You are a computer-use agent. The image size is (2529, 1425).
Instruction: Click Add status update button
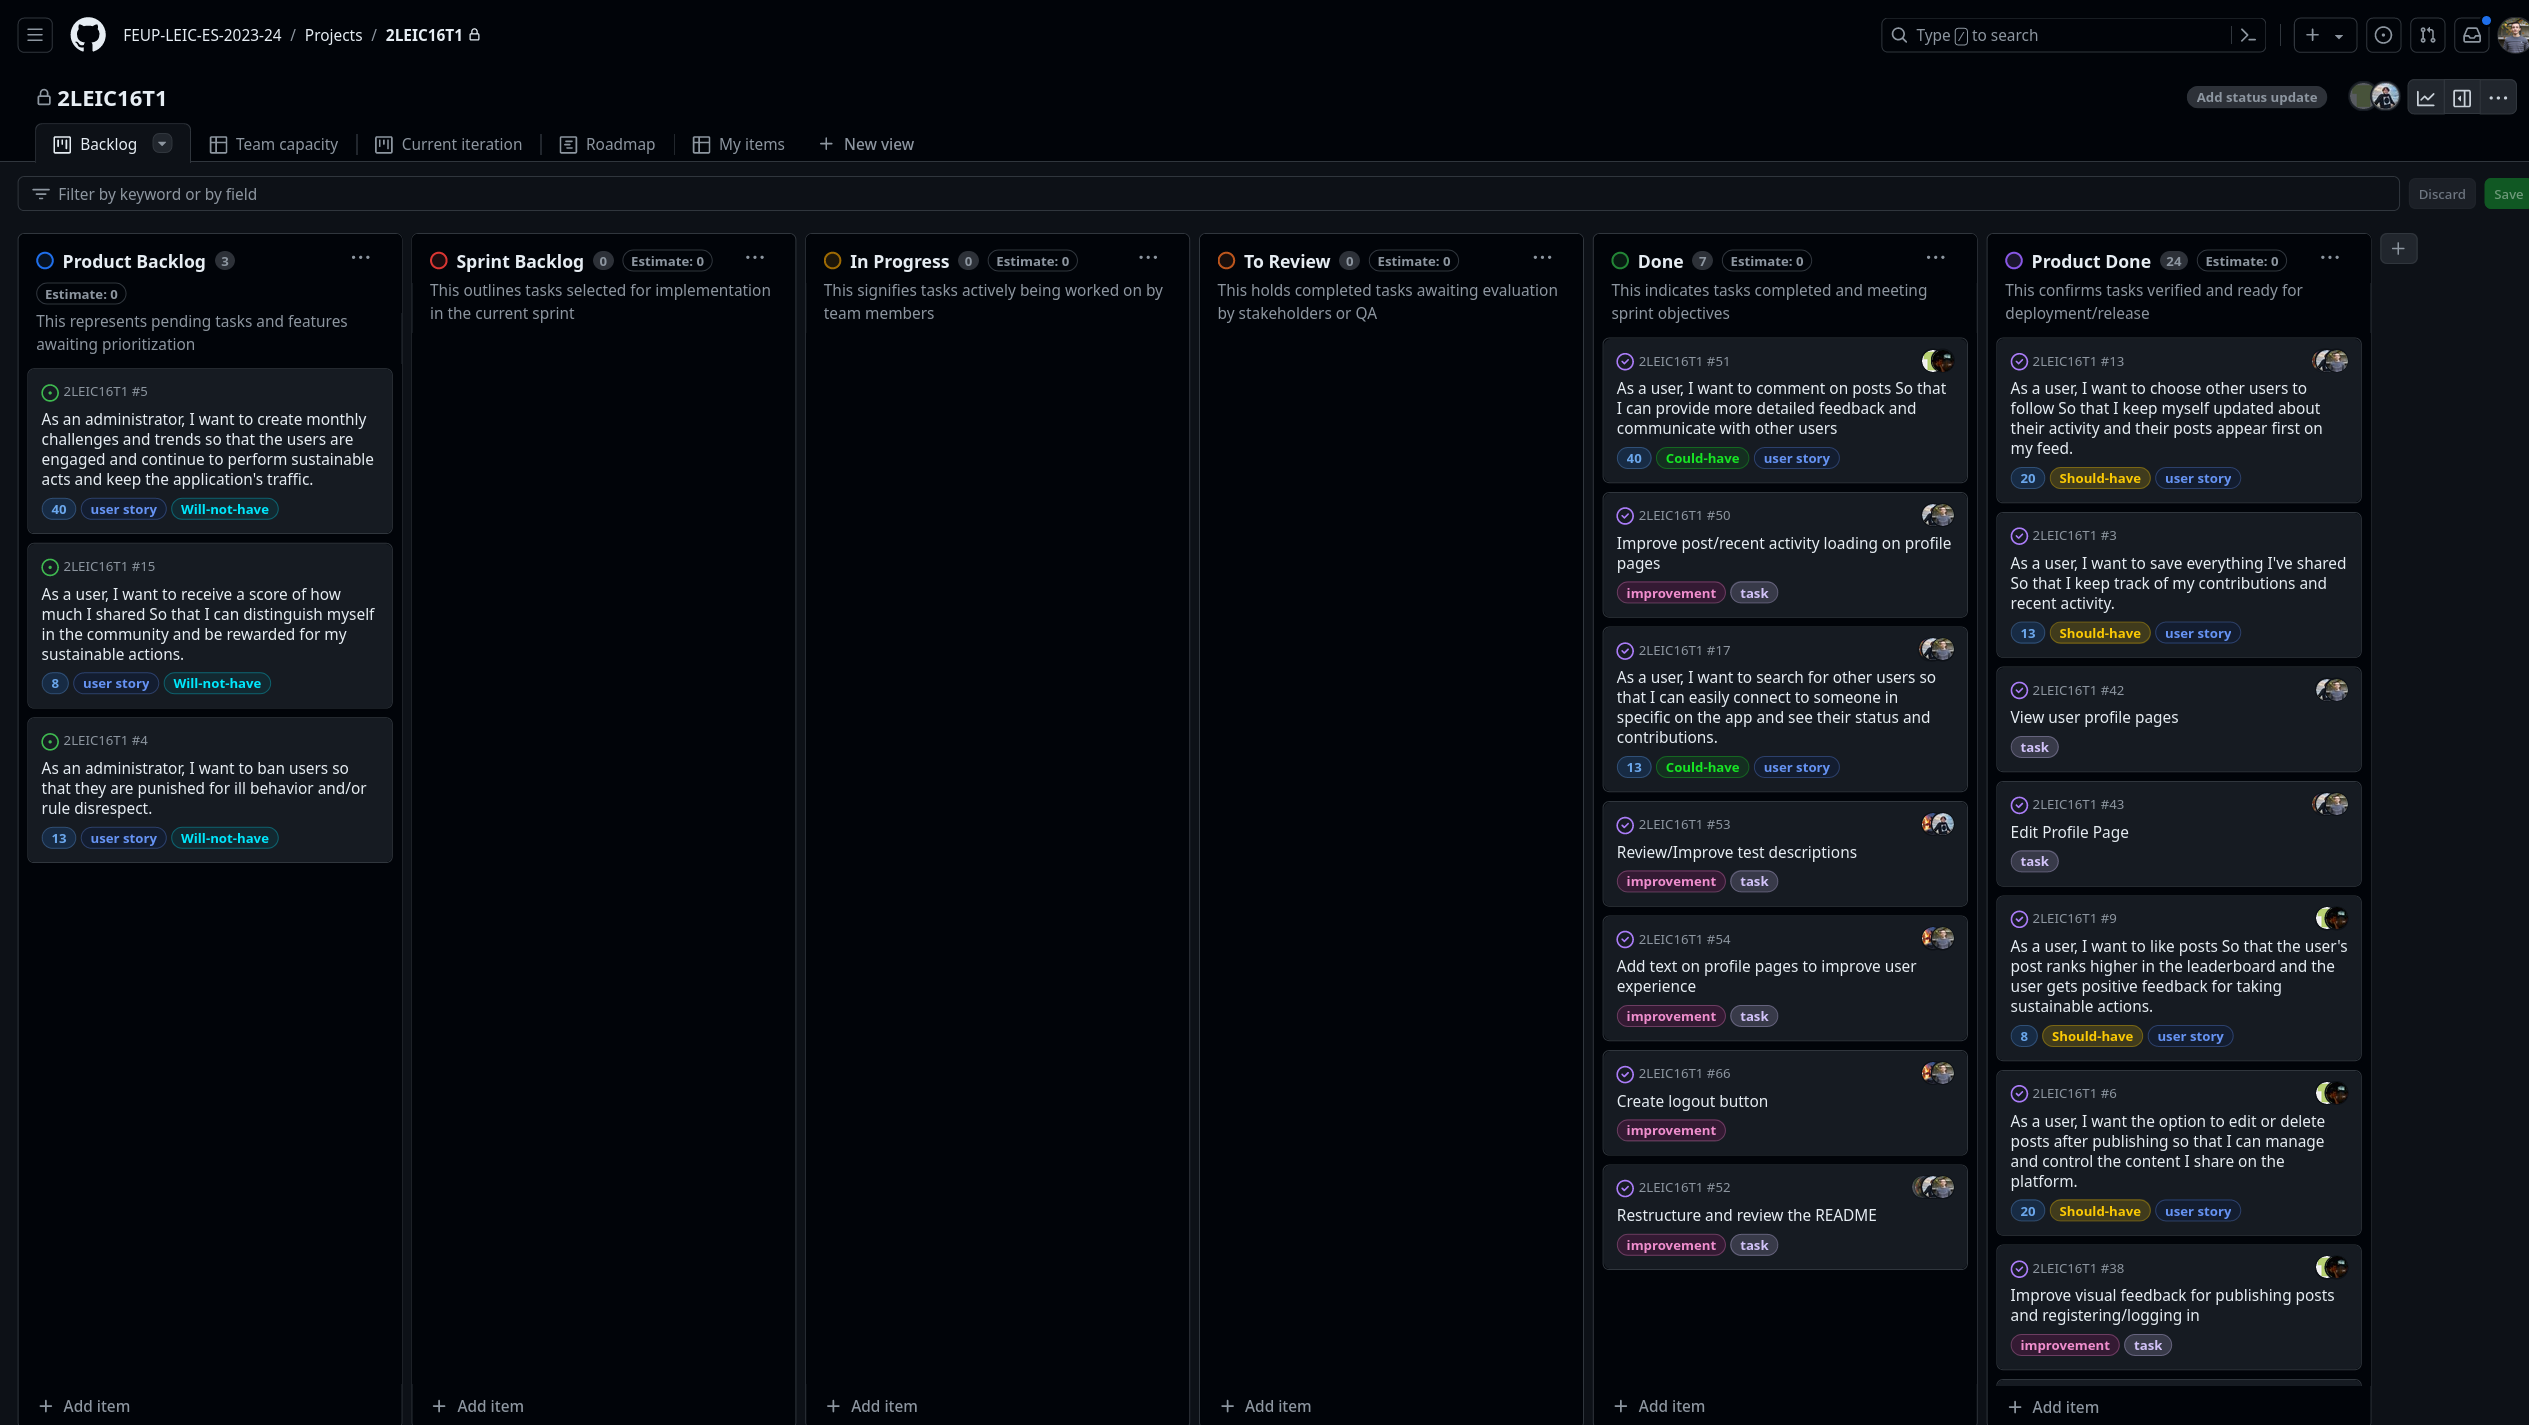[x=2256, y=97]
